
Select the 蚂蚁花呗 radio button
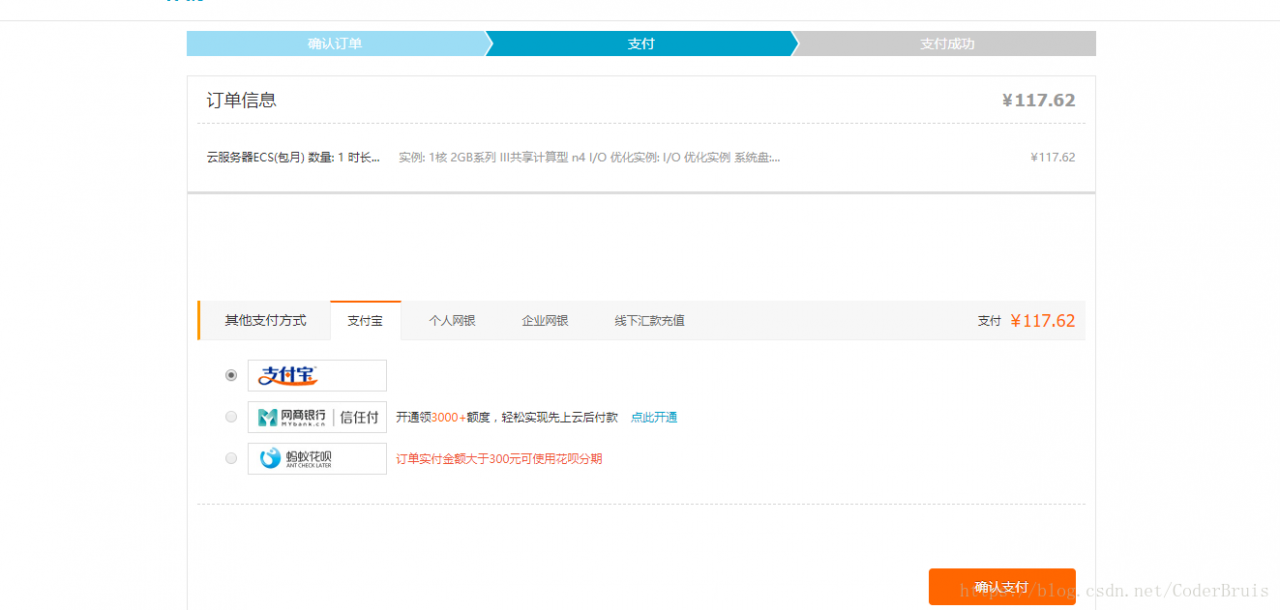pos(231,458)
